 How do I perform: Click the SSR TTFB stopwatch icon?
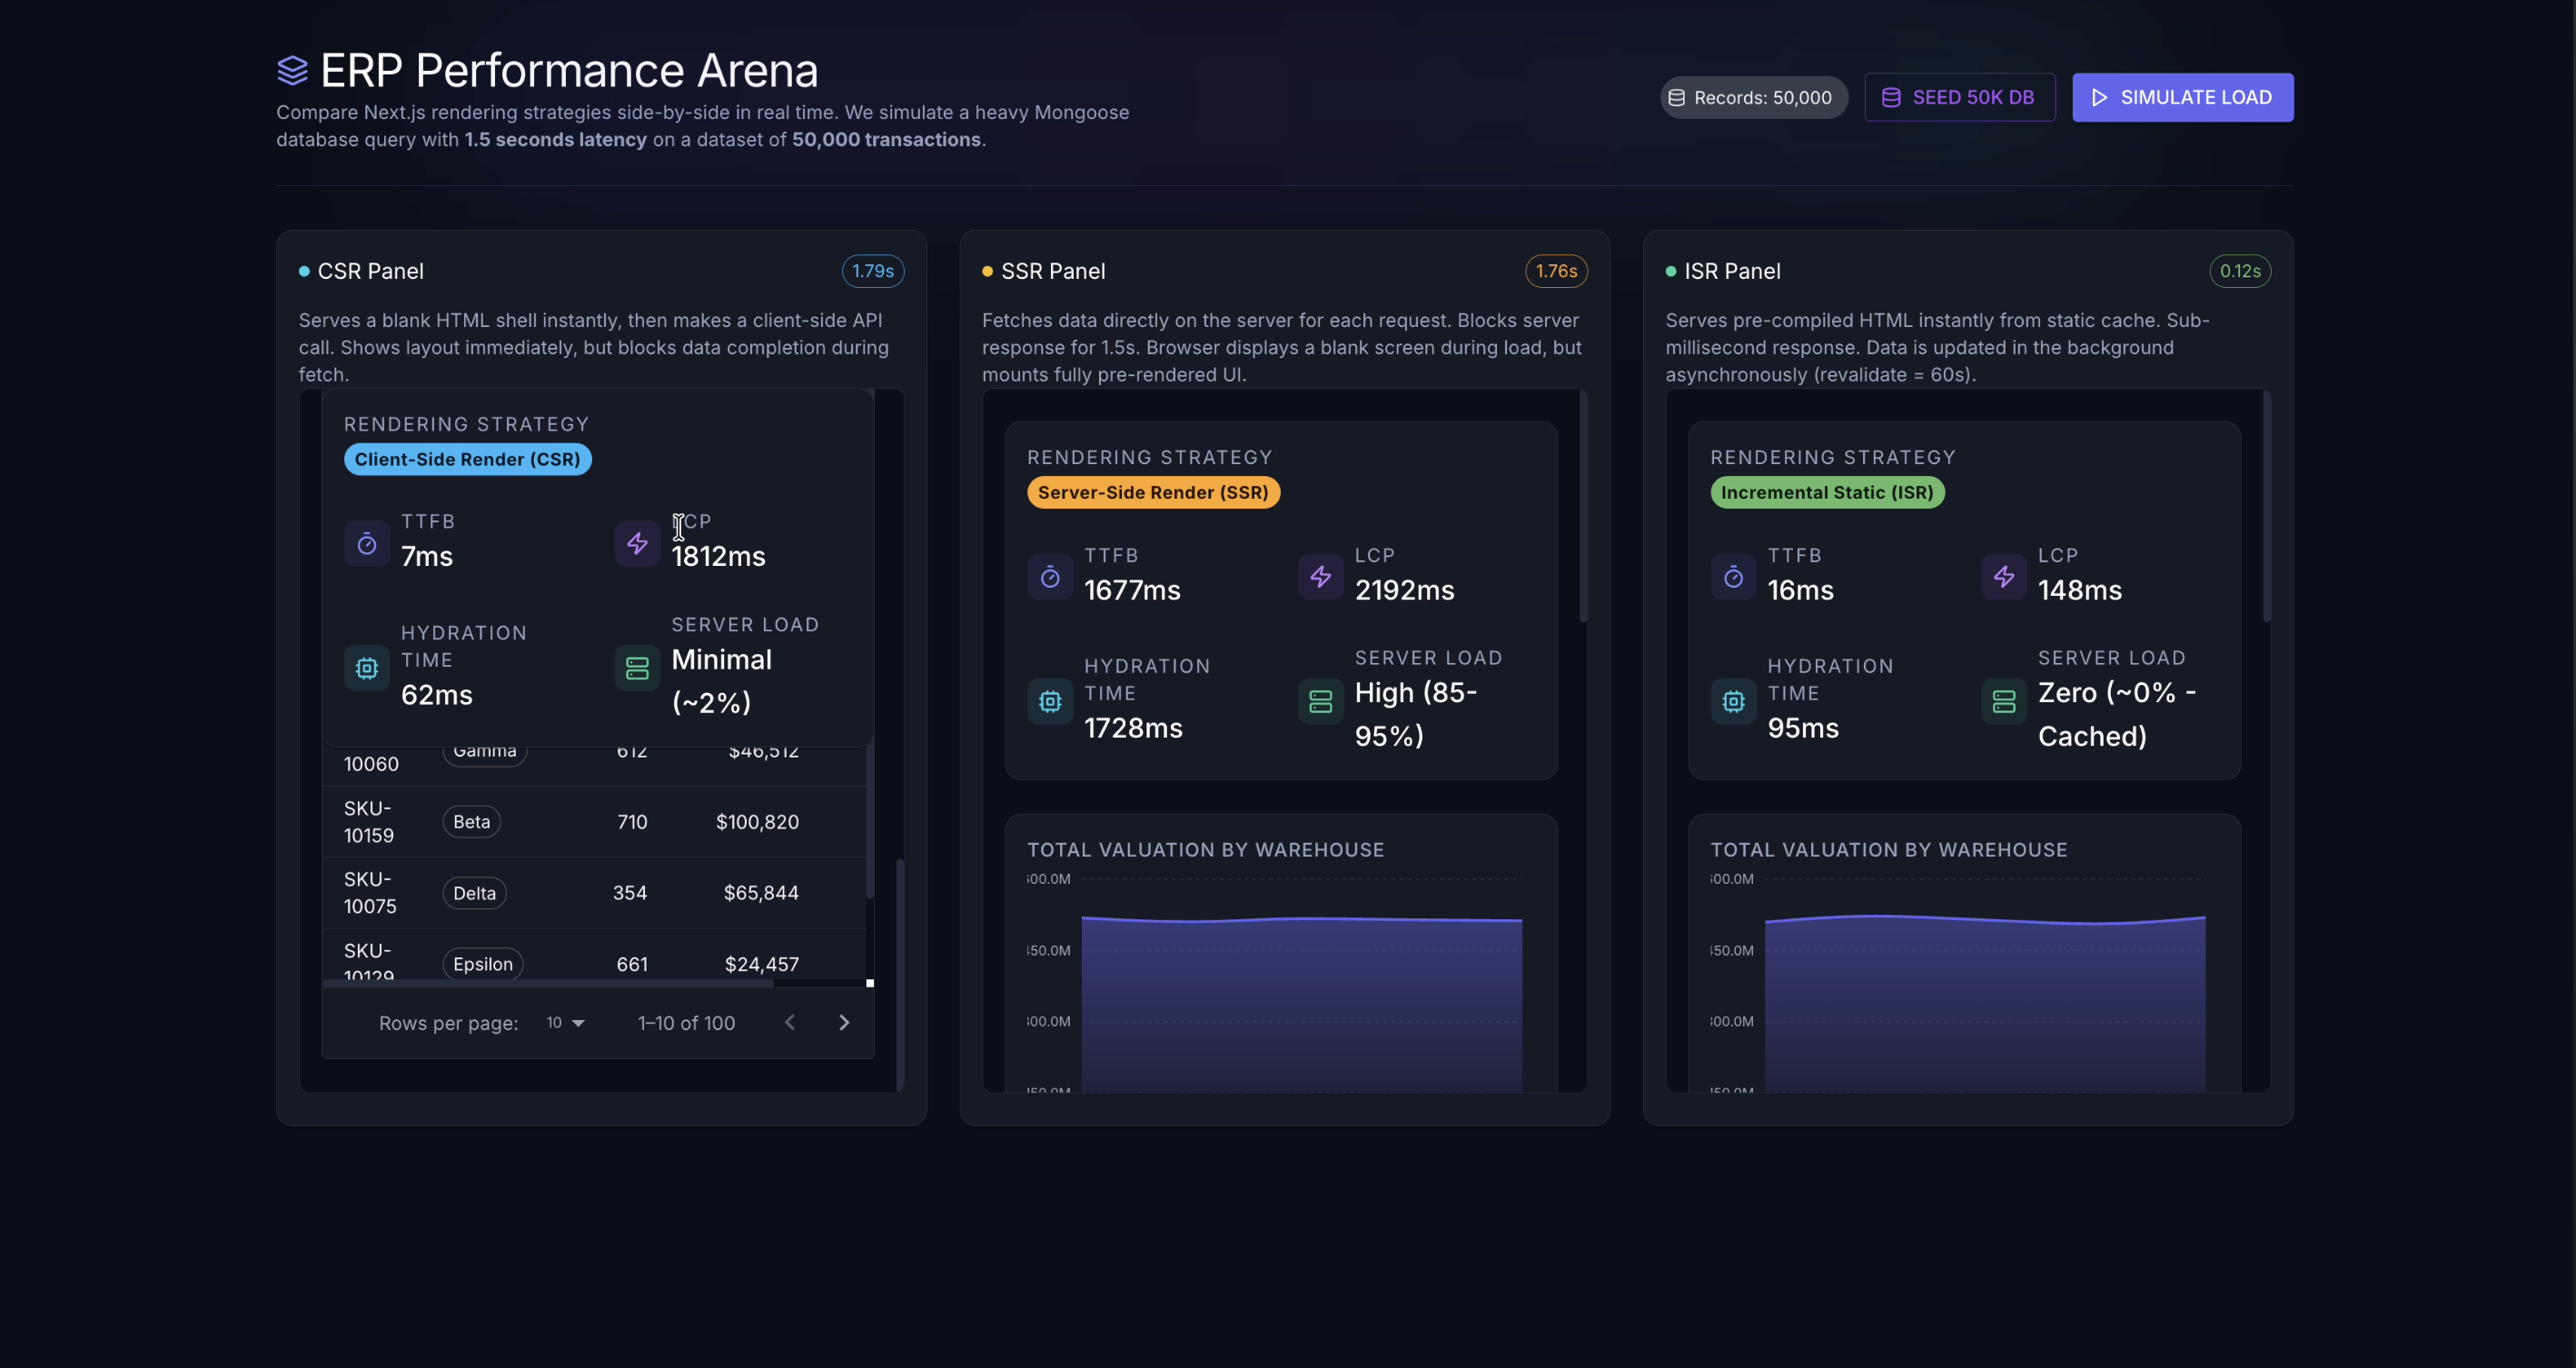coord(1050,577)
